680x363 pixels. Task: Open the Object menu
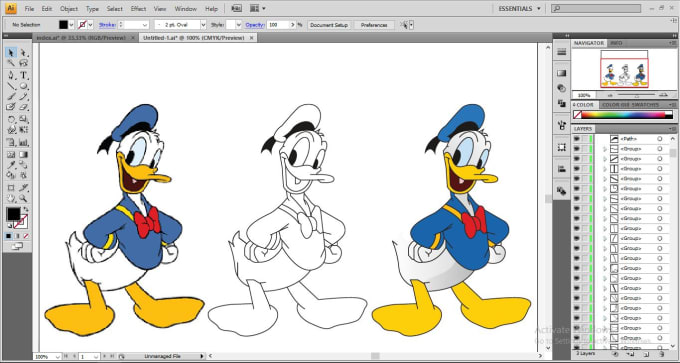(69, 9)
